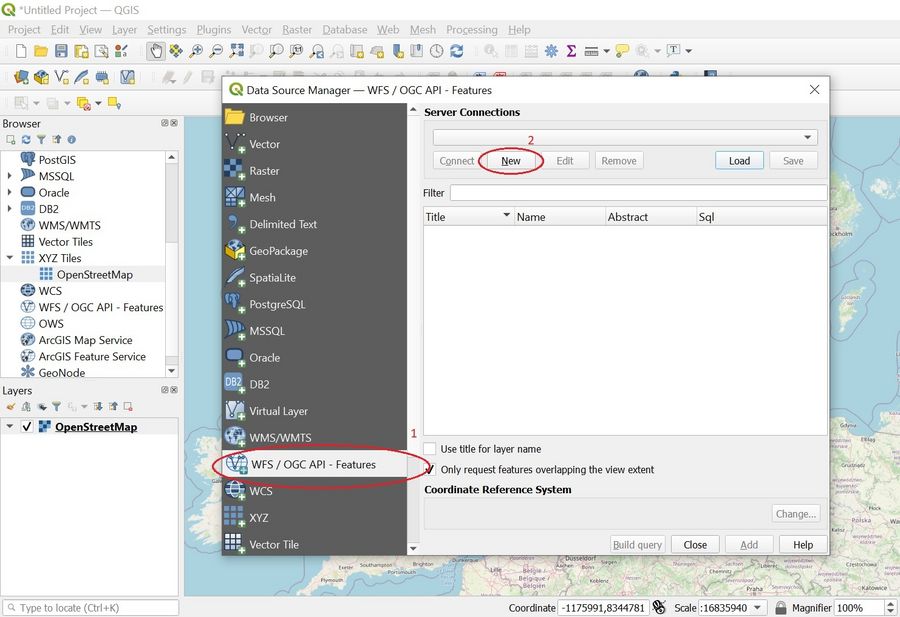The width and height of the screenshot is (900, 617).
Task: Uncheck Only request features overlapping view extent
Action: 430,469
